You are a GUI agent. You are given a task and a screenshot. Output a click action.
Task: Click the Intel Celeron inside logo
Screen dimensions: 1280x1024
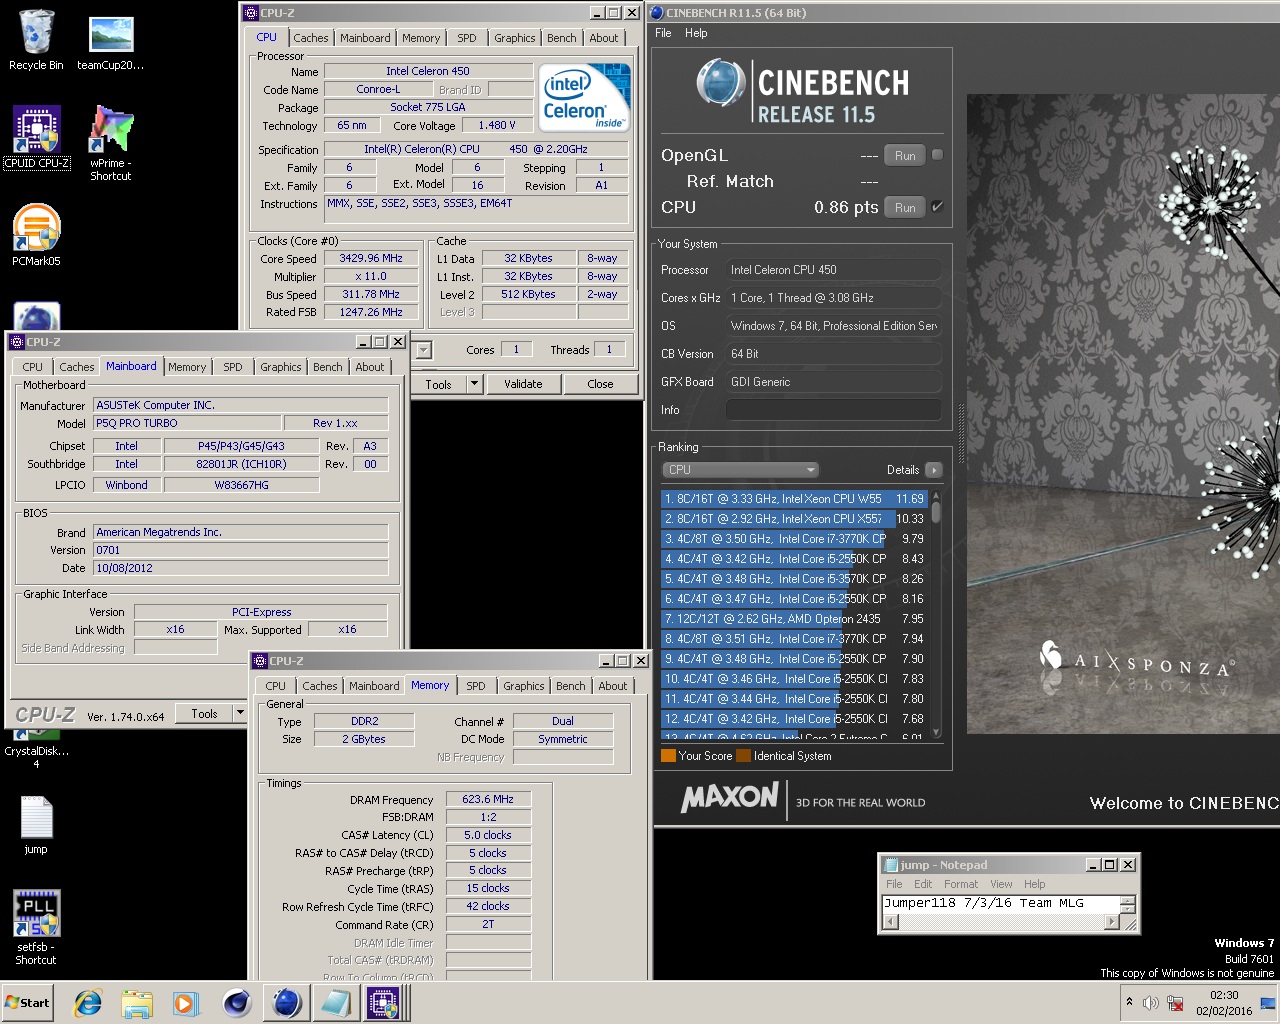coord(585,98)
